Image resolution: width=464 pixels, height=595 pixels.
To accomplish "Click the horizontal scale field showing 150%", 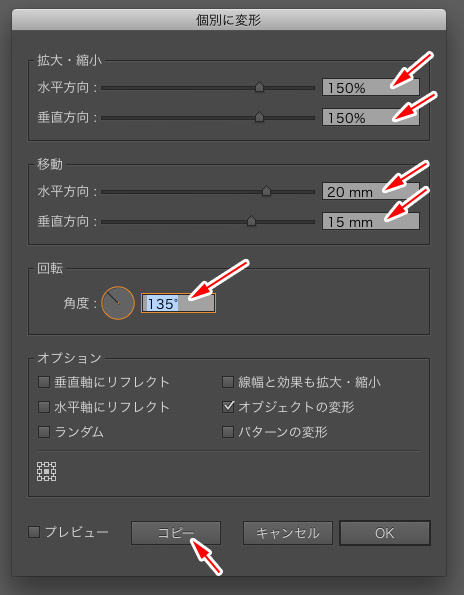I will tap(371, 87).
